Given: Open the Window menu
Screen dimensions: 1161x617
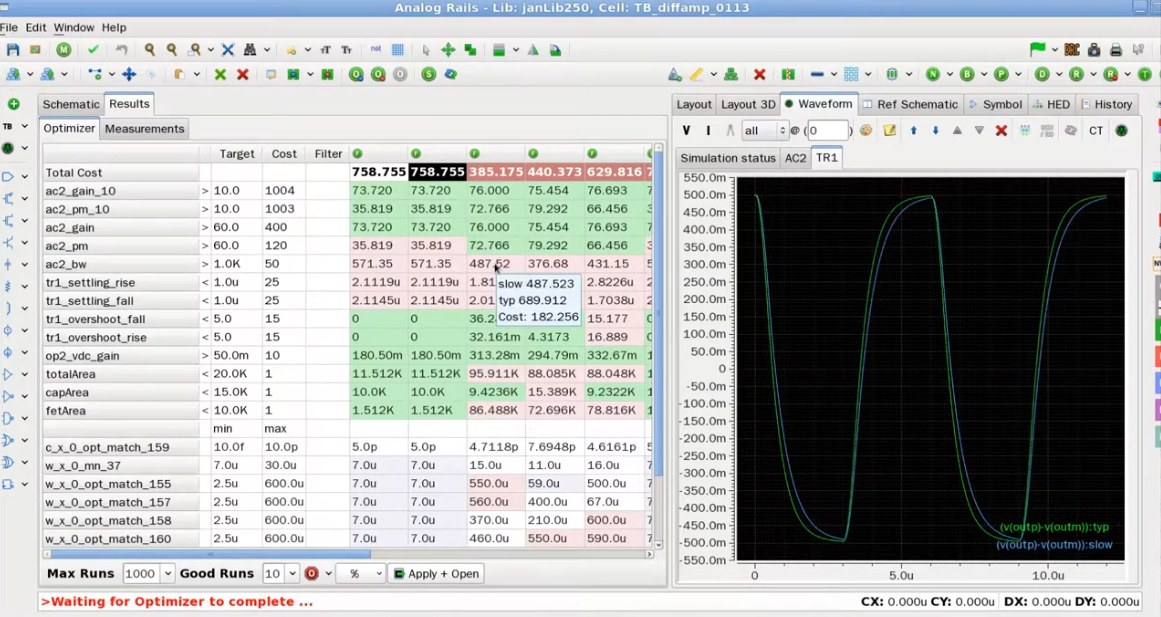Looking at the screenshot, I should coord(73,27).
